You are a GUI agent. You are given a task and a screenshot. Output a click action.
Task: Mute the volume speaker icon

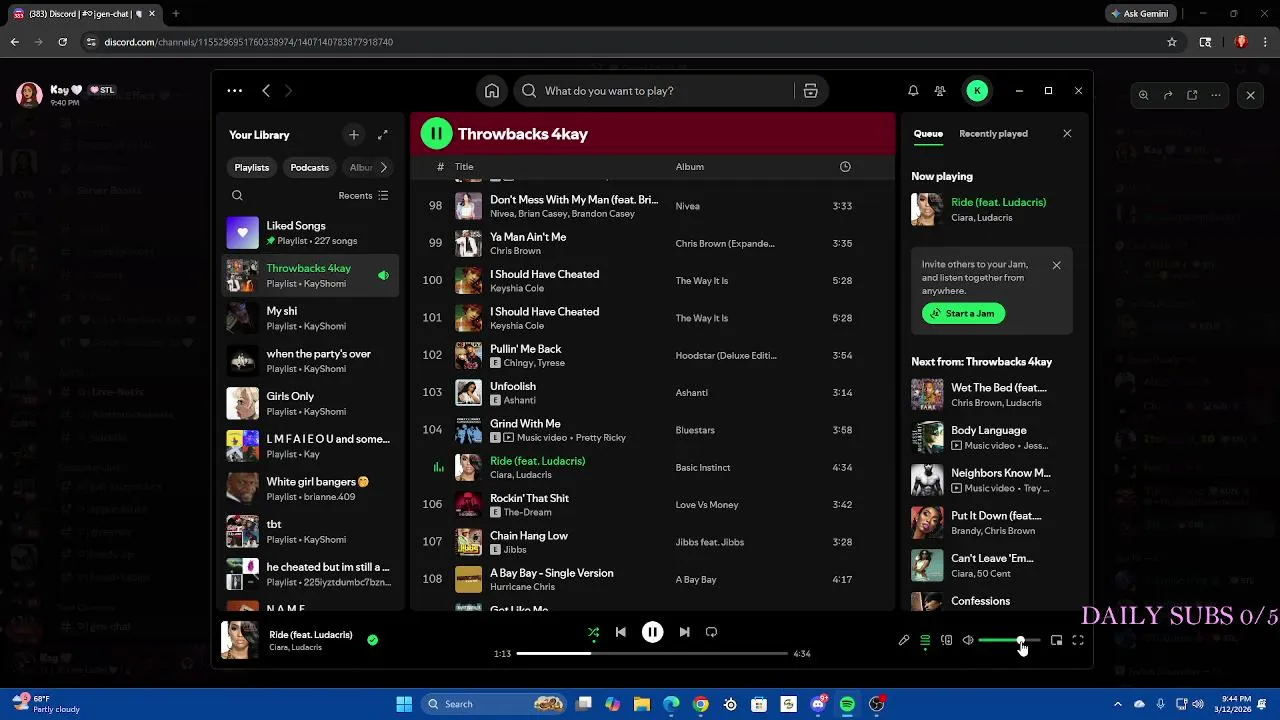coord(968,640)
